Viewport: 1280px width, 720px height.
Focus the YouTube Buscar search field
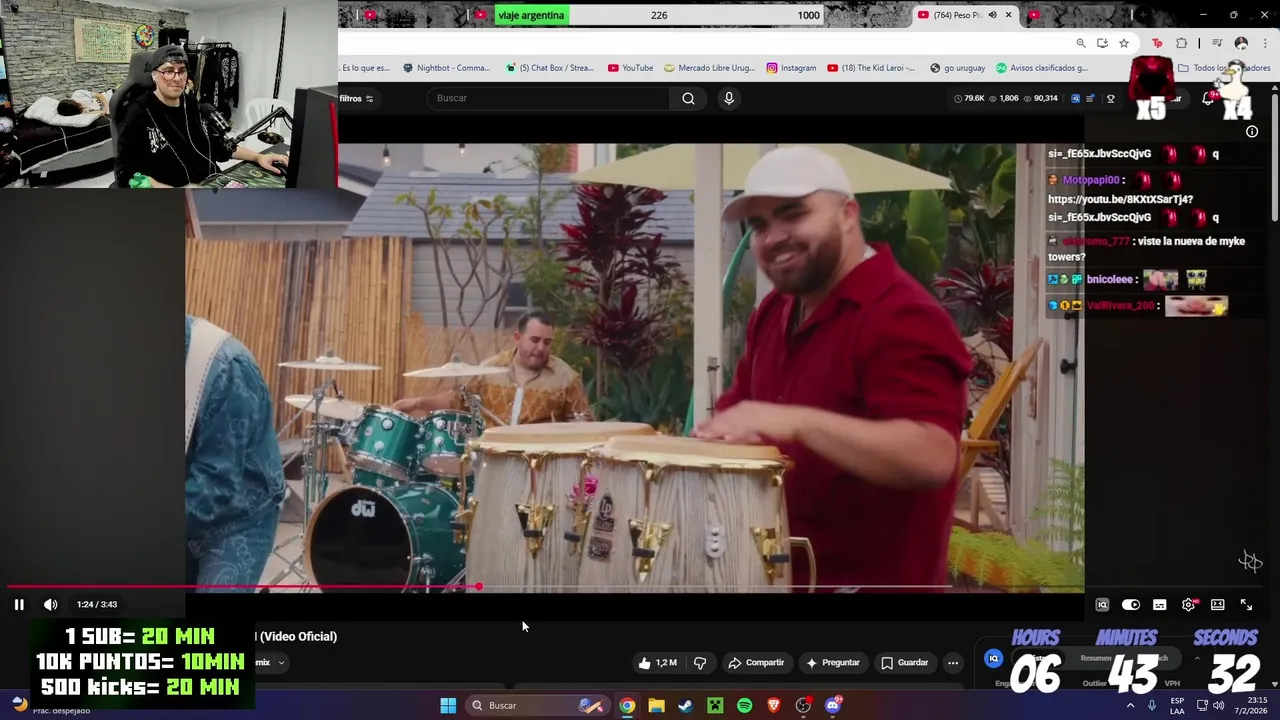pyautogui.click(x=550, y=98)
